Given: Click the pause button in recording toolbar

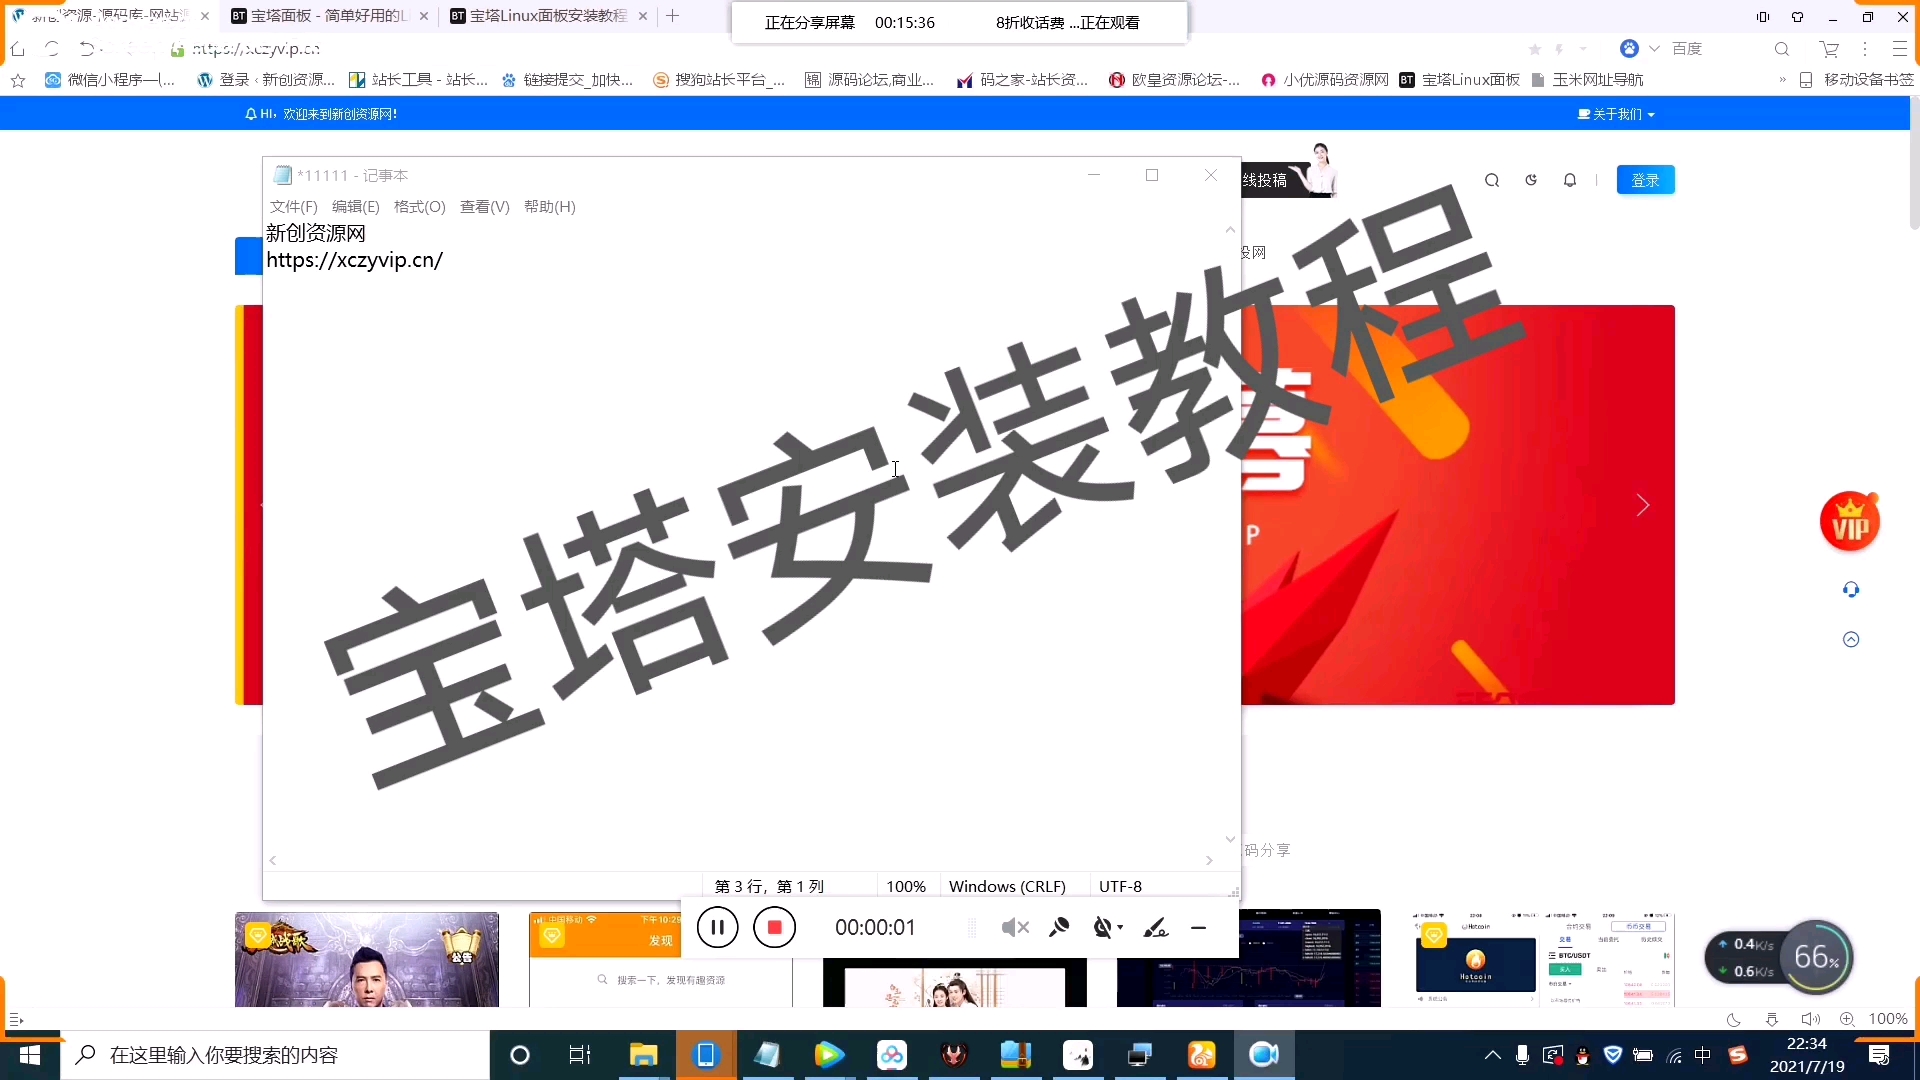Looking at the screenshot, I should click(716, 927).
